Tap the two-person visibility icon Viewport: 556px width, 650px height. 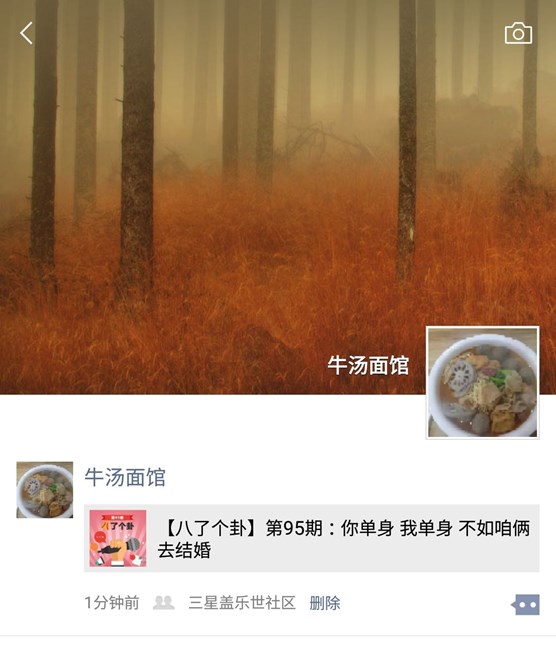163,602
